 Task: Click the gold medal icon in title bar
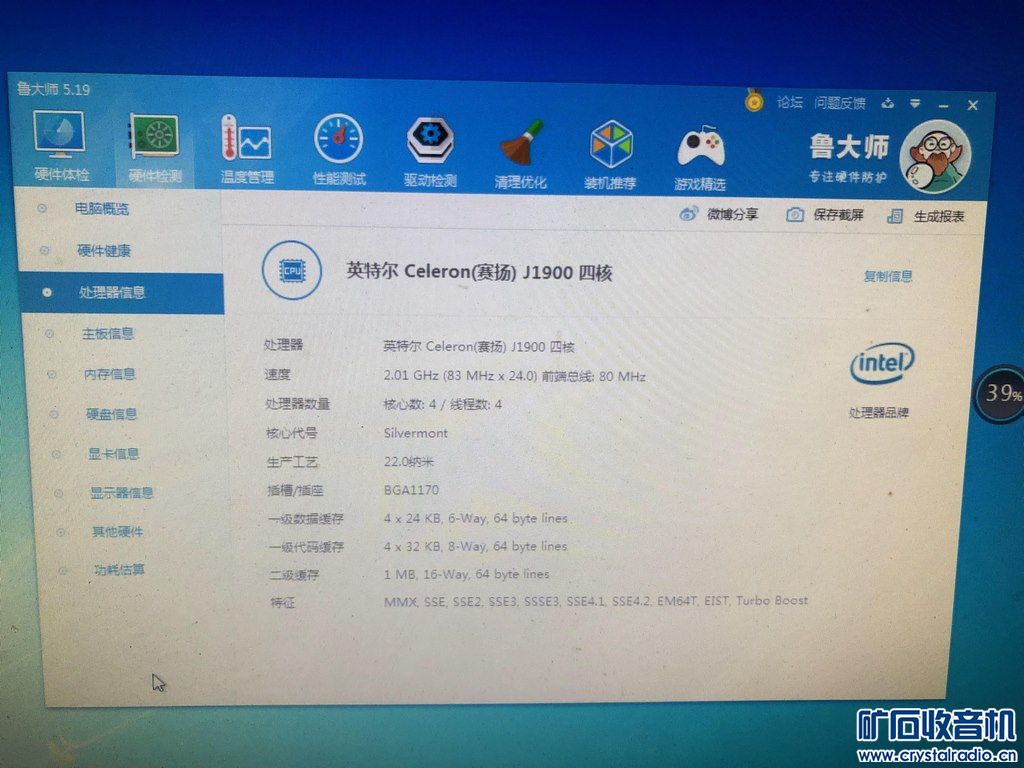(754, 101)
